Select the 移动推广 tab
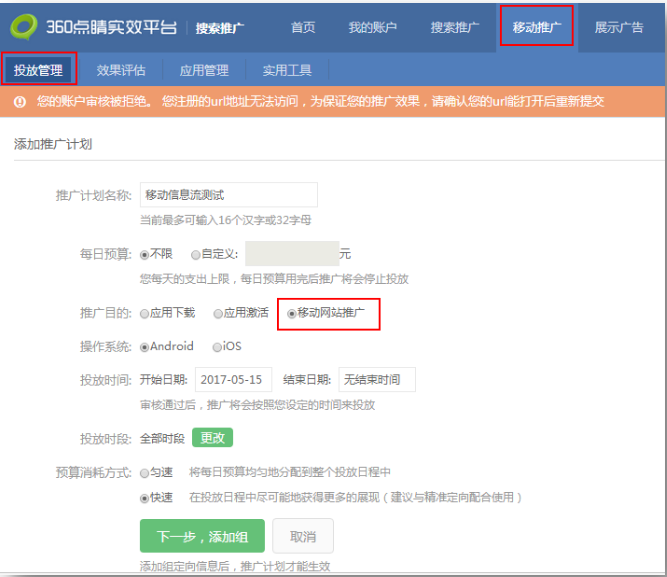This screenshot has width=667, height=577. click(537, 27)
